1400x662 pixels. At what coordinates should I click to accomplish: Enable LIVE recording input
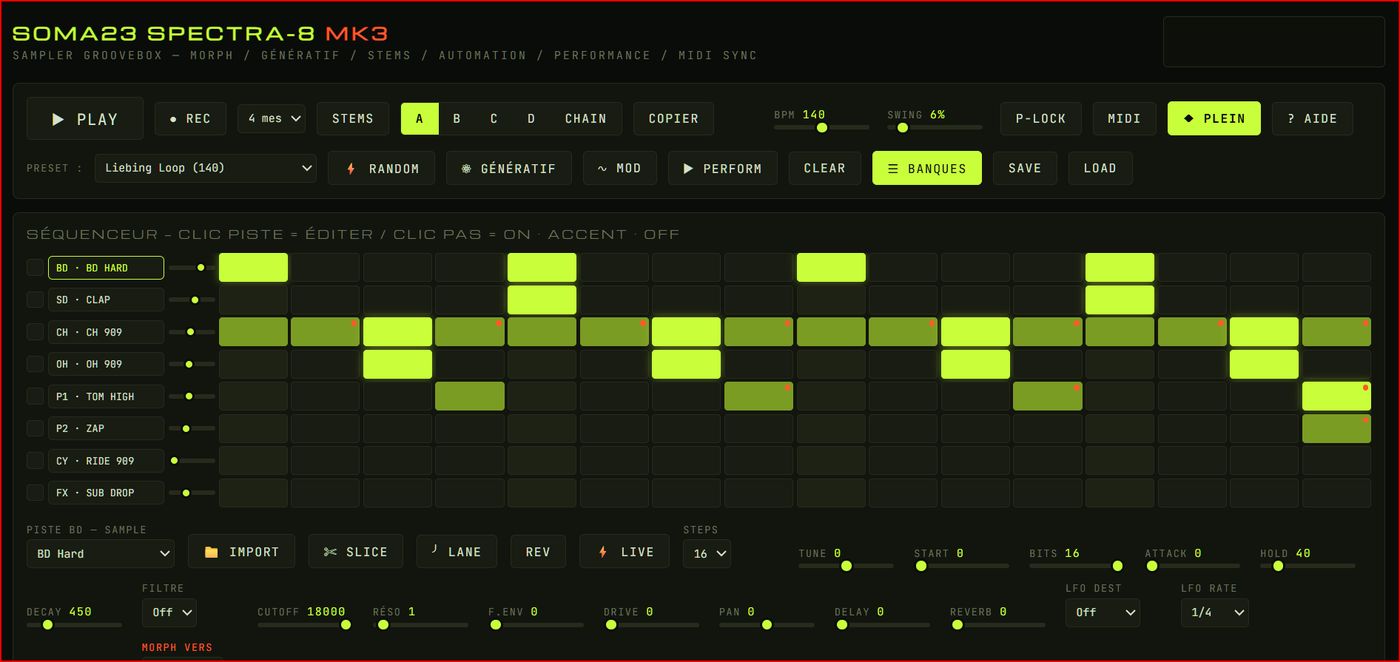[625, 551]
